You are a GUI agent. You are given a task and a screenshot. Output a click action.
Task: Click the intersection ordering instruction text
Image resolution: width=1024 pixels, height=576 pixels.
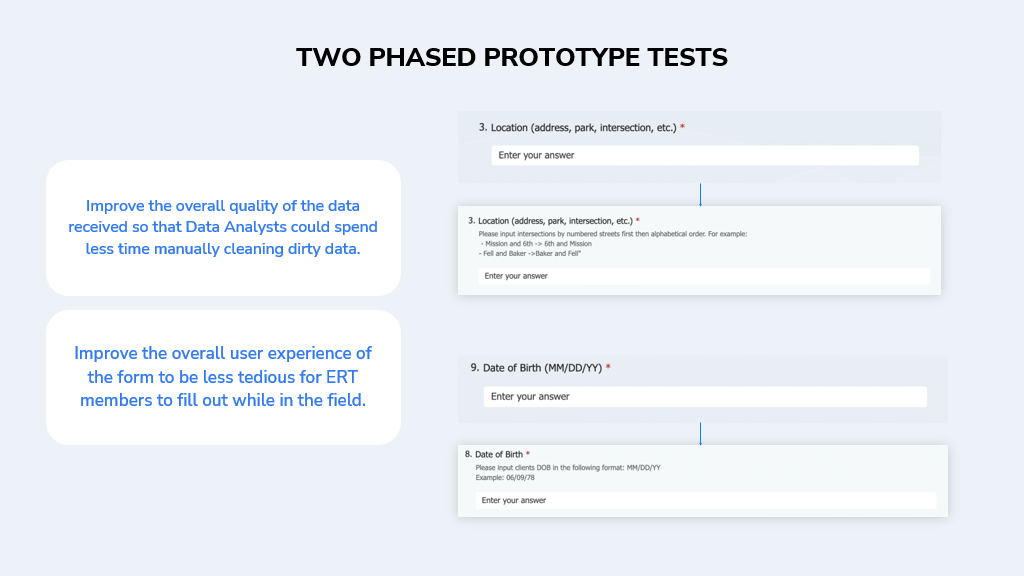point(613,234)
